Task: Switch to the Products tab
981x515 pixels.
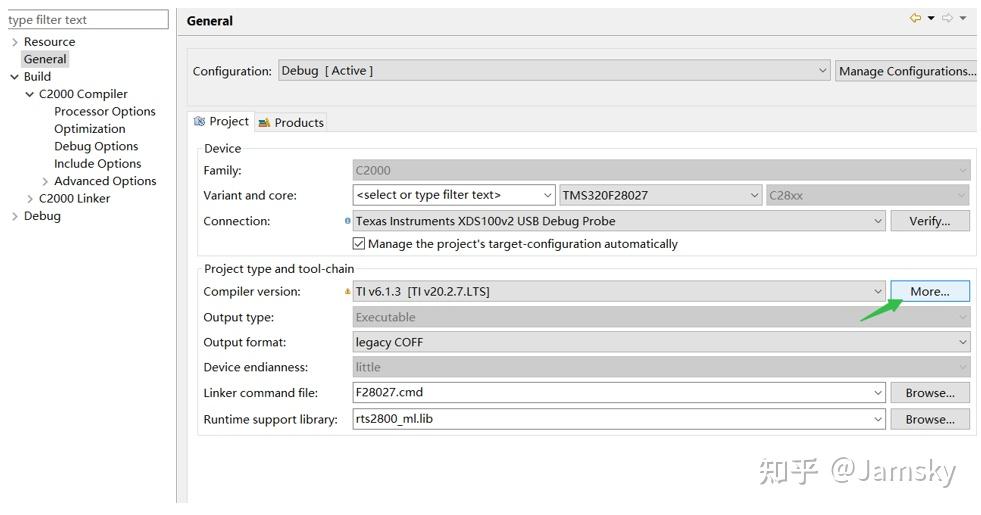Action: (291, 122)
